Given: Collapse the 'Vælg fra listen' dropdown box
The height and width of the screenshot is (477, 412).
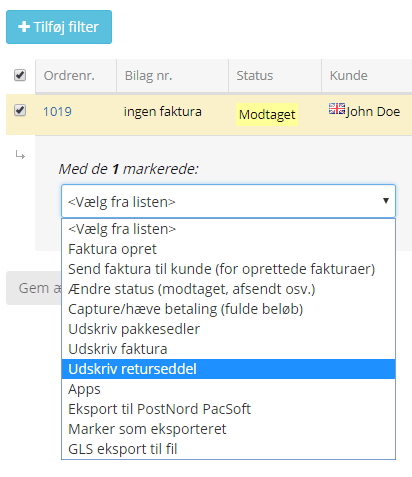Looking at the screenshot, I should click(x=228, y=201).
